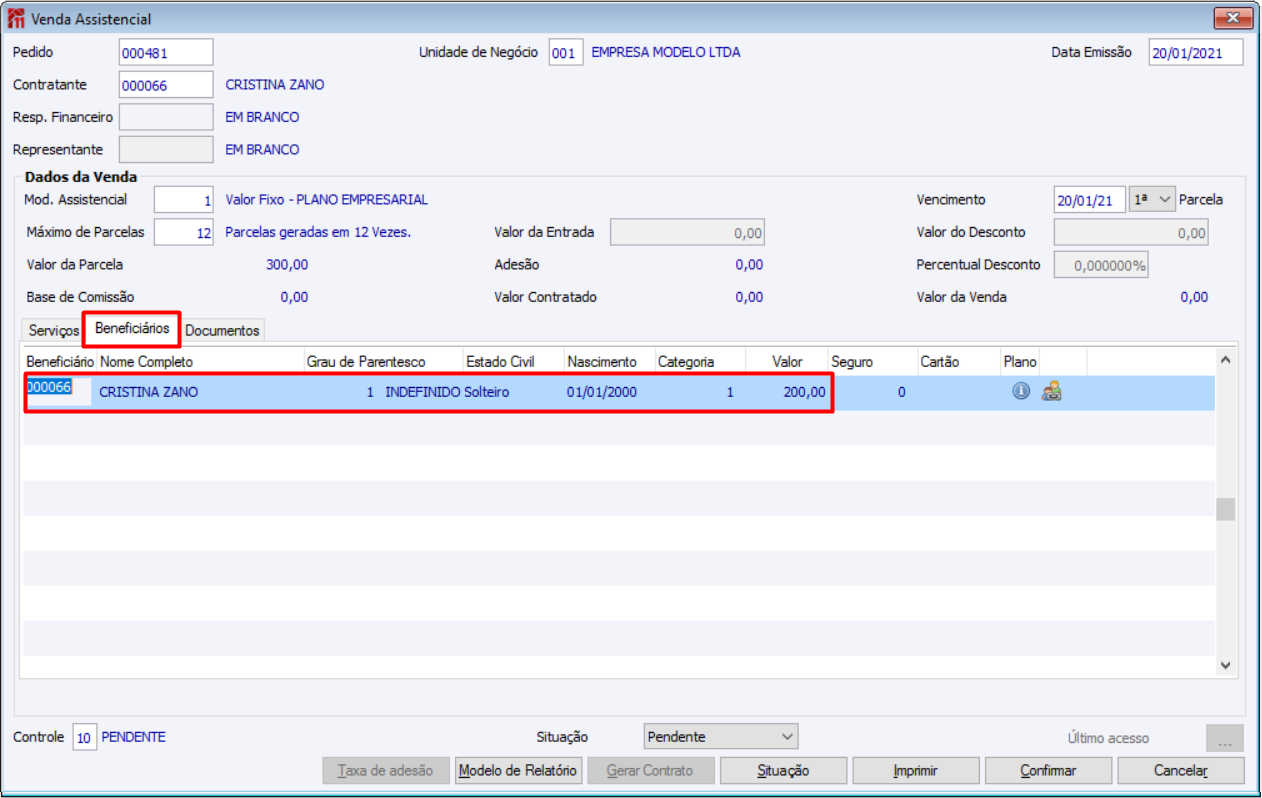Viewport: 1262px width, 798px height.
Task: Click the Solteiro cell in the grid
Action: (x=487, y=392)
